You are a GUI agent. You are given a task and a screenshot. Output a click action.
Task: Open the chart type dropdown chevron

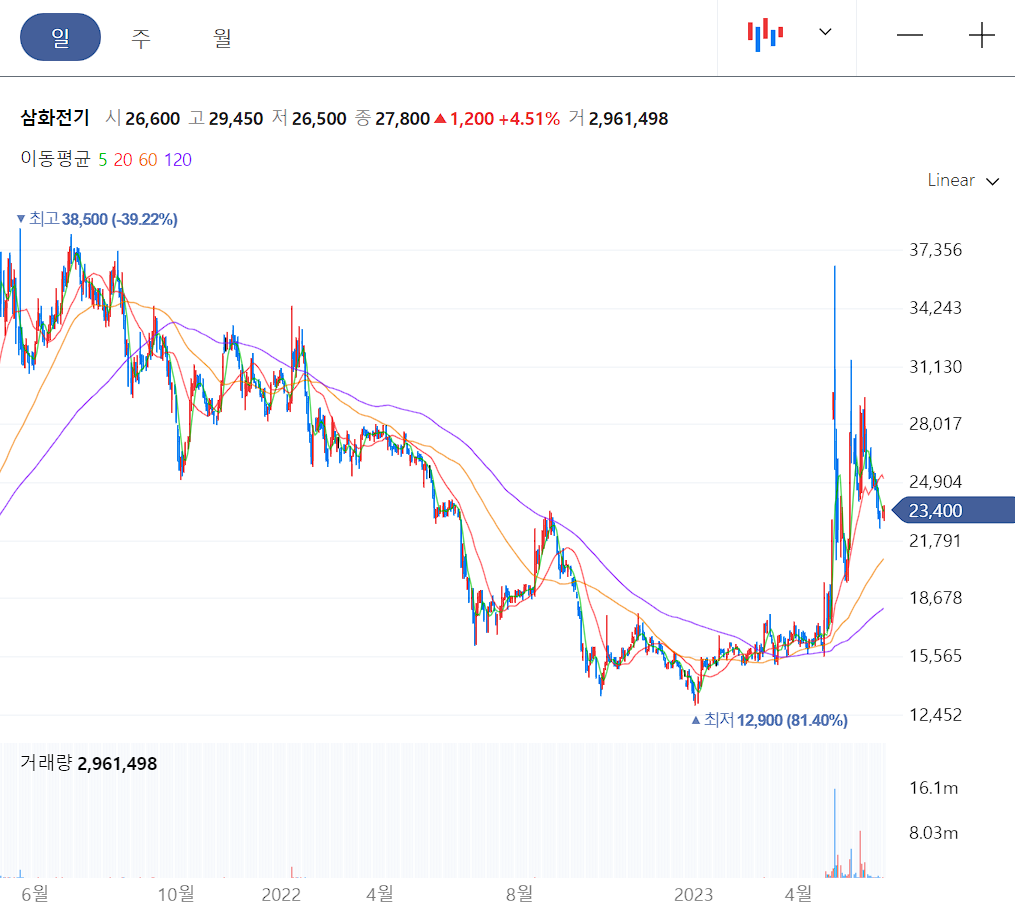point(825,32)
